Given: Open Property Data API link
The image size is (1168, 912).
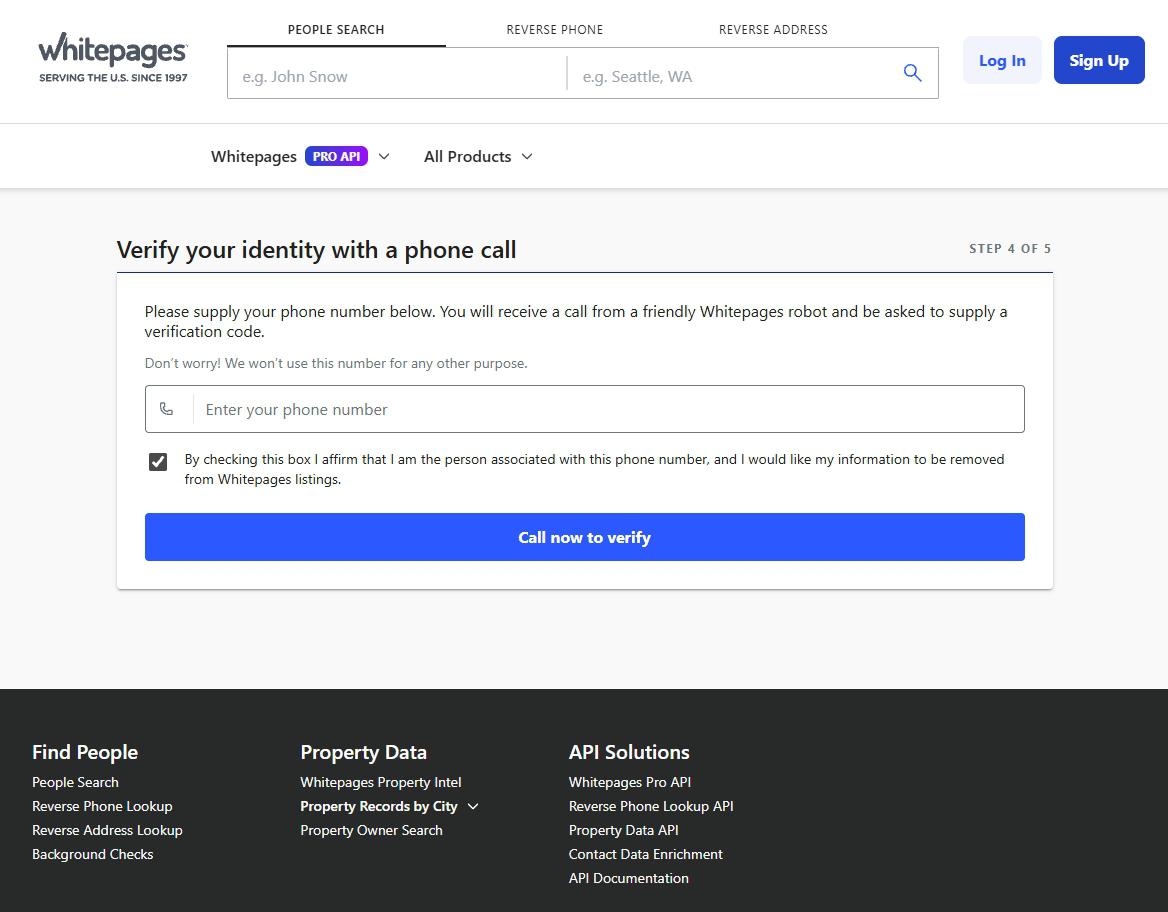Looking at the screenshot, I should (x=623, y=830).
